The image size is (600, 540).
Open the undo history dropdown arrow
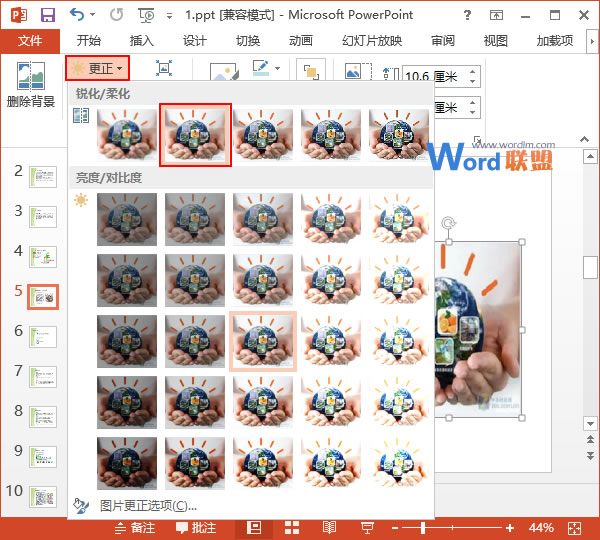92,15
